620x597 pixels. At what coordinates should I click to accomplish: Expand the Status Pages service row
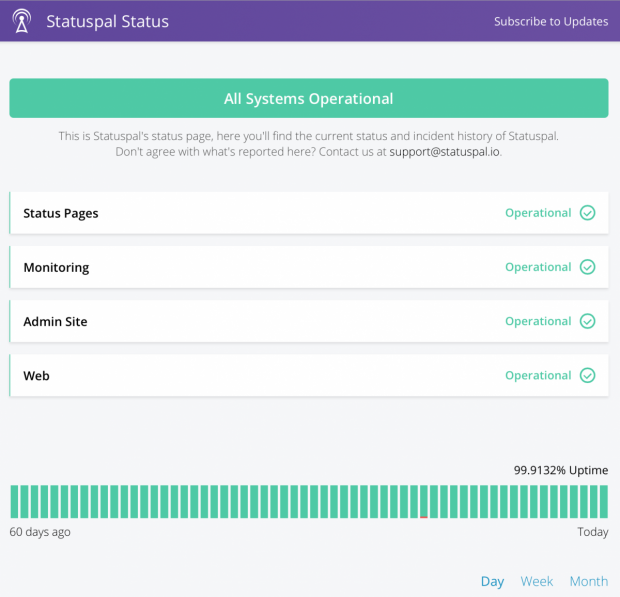61,213
